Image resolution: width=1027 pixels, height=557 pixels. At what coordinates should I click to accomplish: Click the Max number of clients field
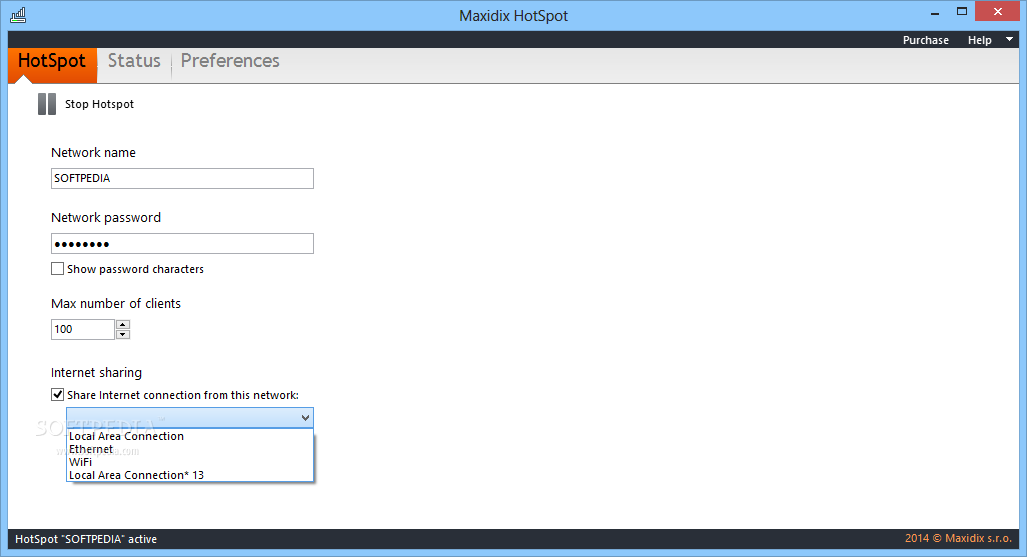pos(83,329)
